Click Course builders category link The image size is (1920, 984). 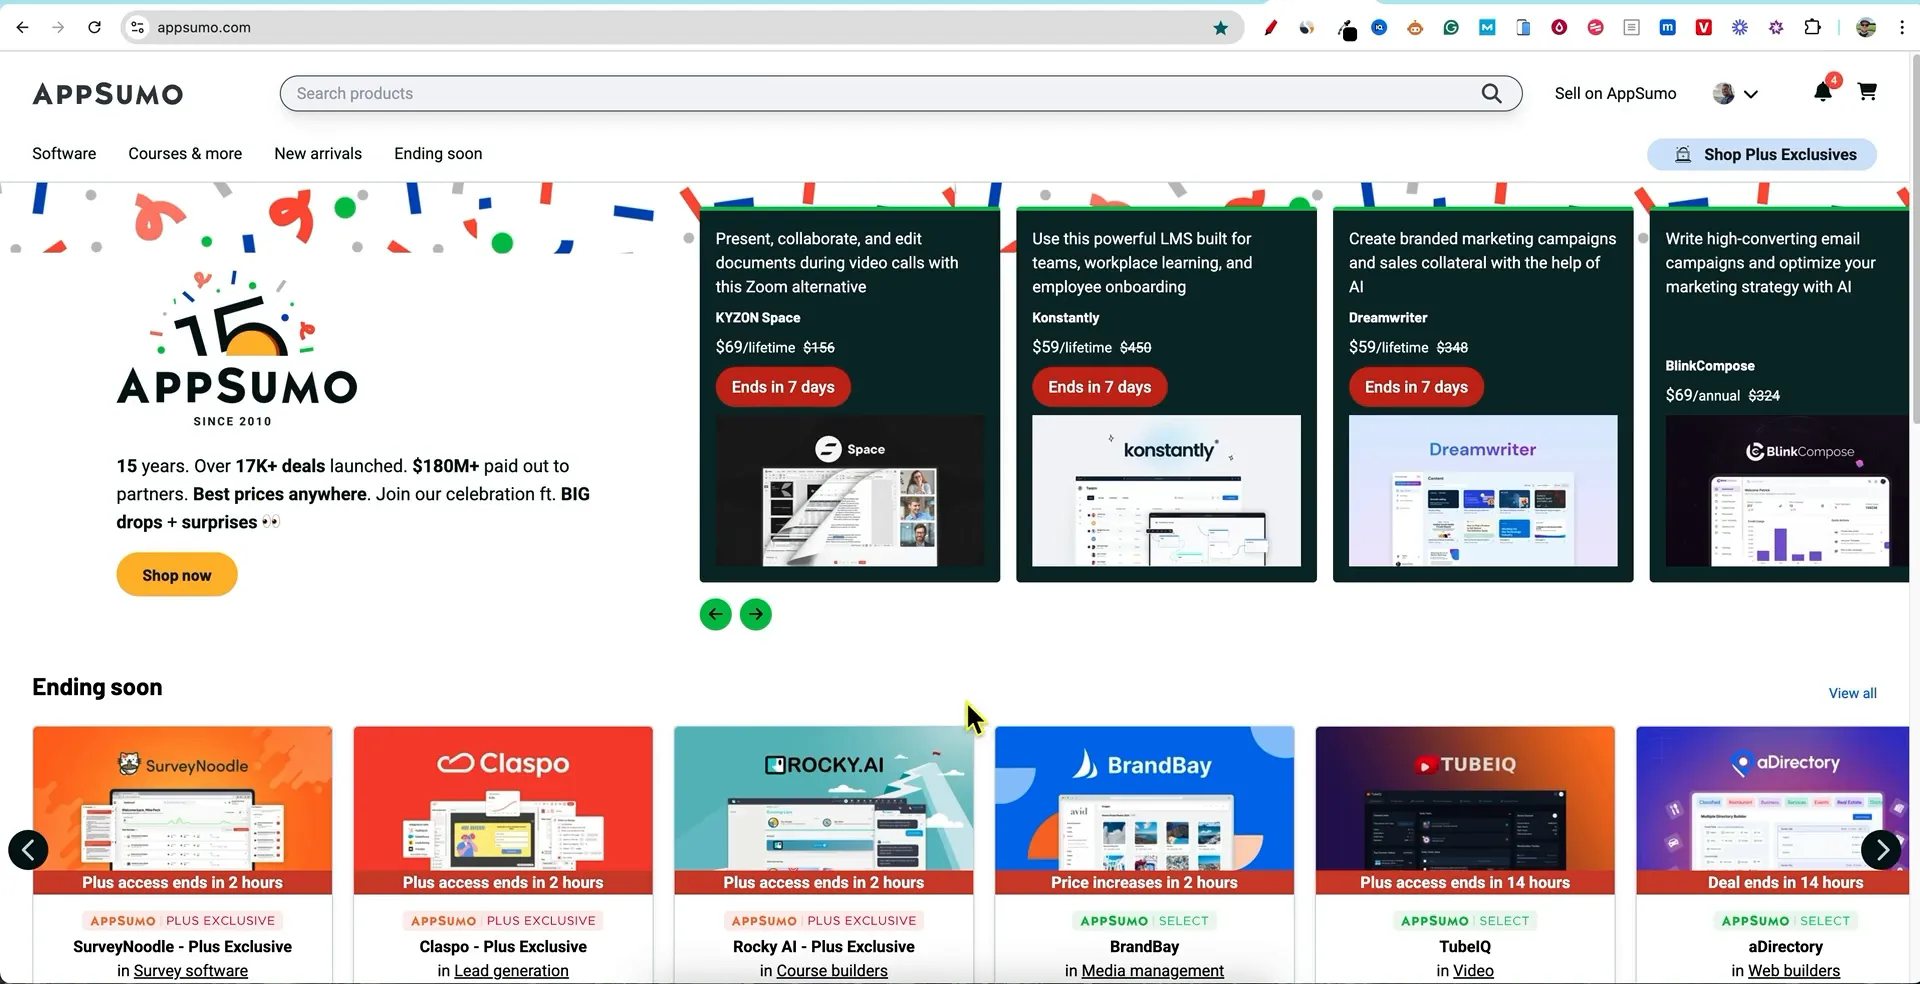(832, 971)
